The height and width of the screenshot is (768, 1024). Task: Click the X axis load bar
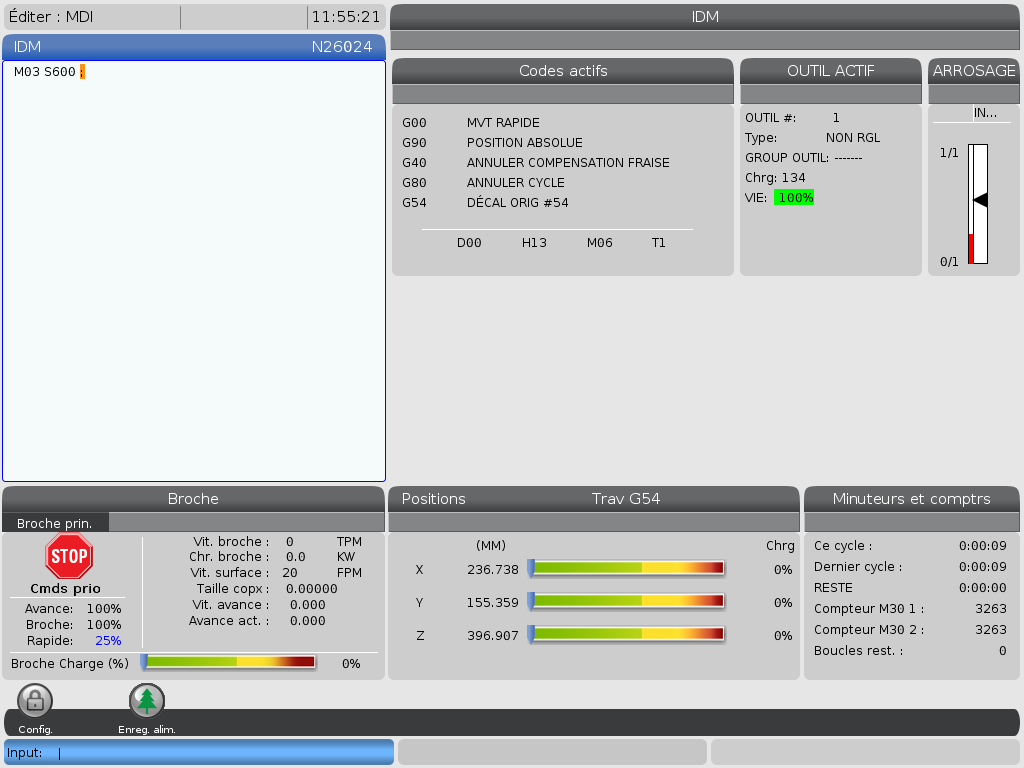tap(626, 568)
